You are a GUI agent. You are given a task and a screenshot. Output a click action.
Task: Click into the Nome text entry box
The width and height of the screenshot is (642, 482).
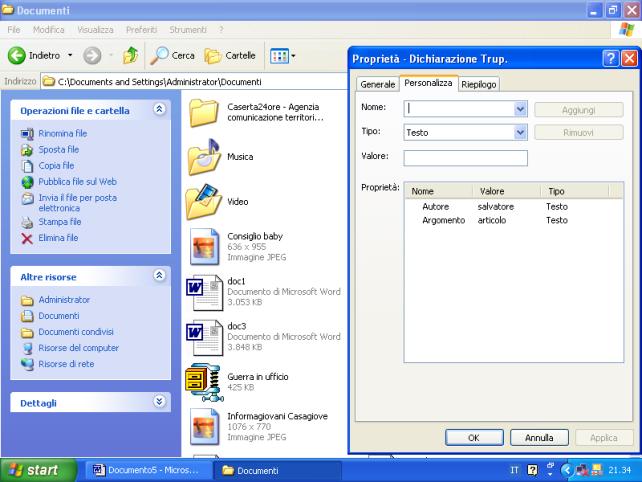[459, 109]
